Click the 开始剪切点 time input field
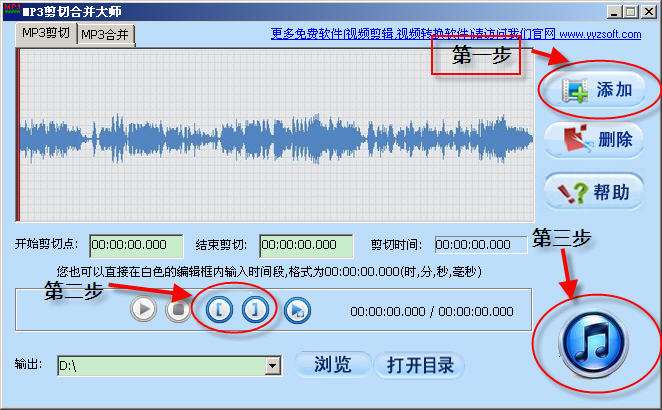The height and width of the screenshot is (410, 662). point(136,245)
